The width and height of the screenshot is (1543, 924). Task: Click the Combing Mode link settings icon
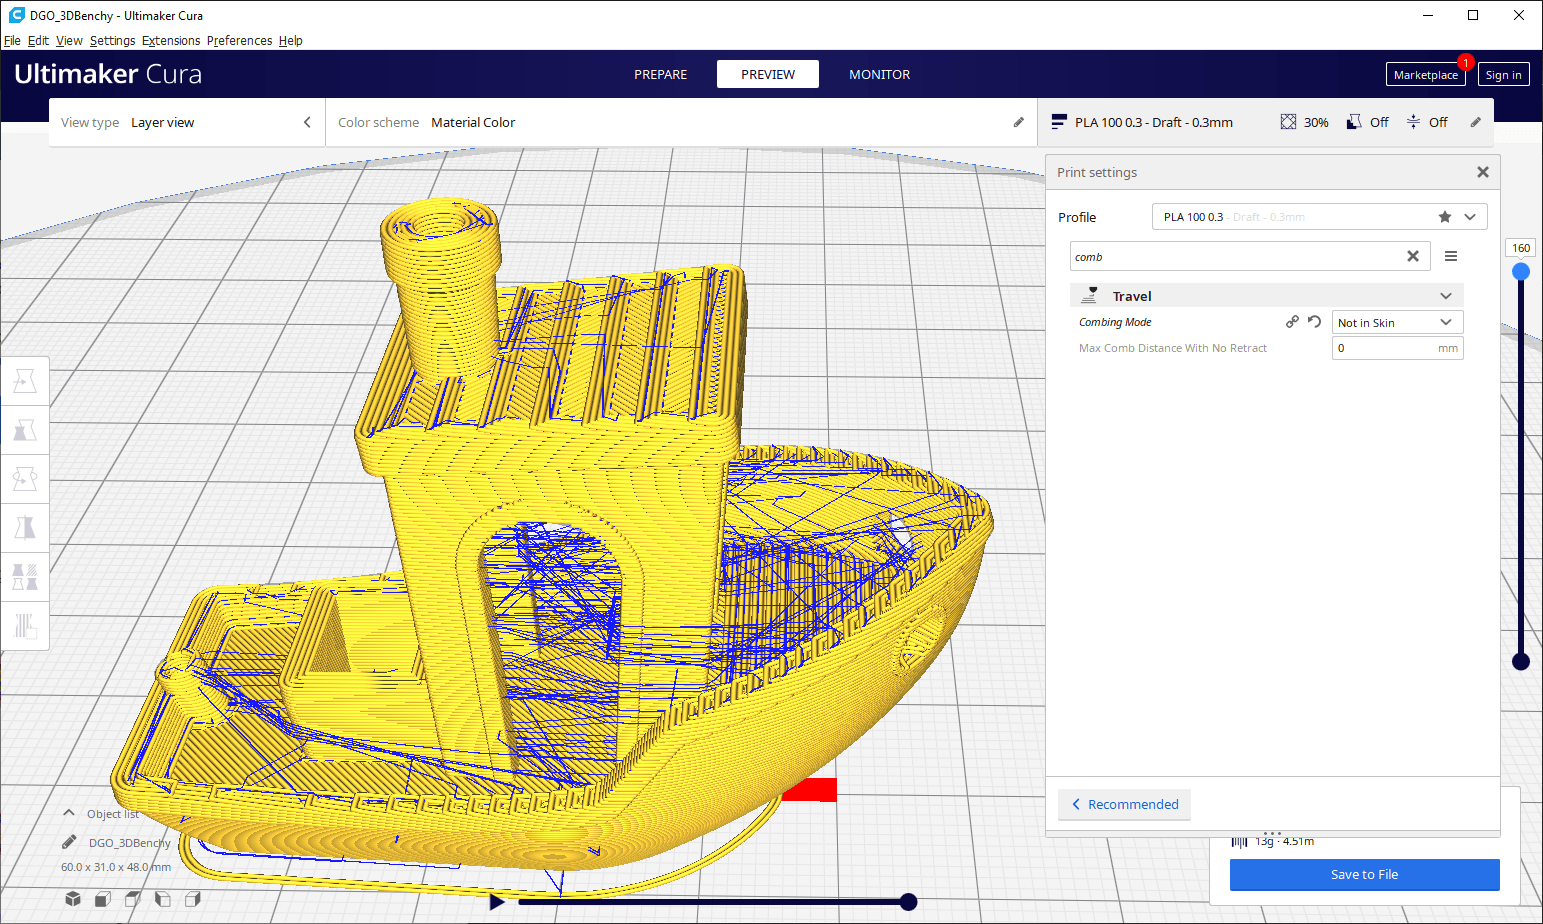[x=1292, y=322]
